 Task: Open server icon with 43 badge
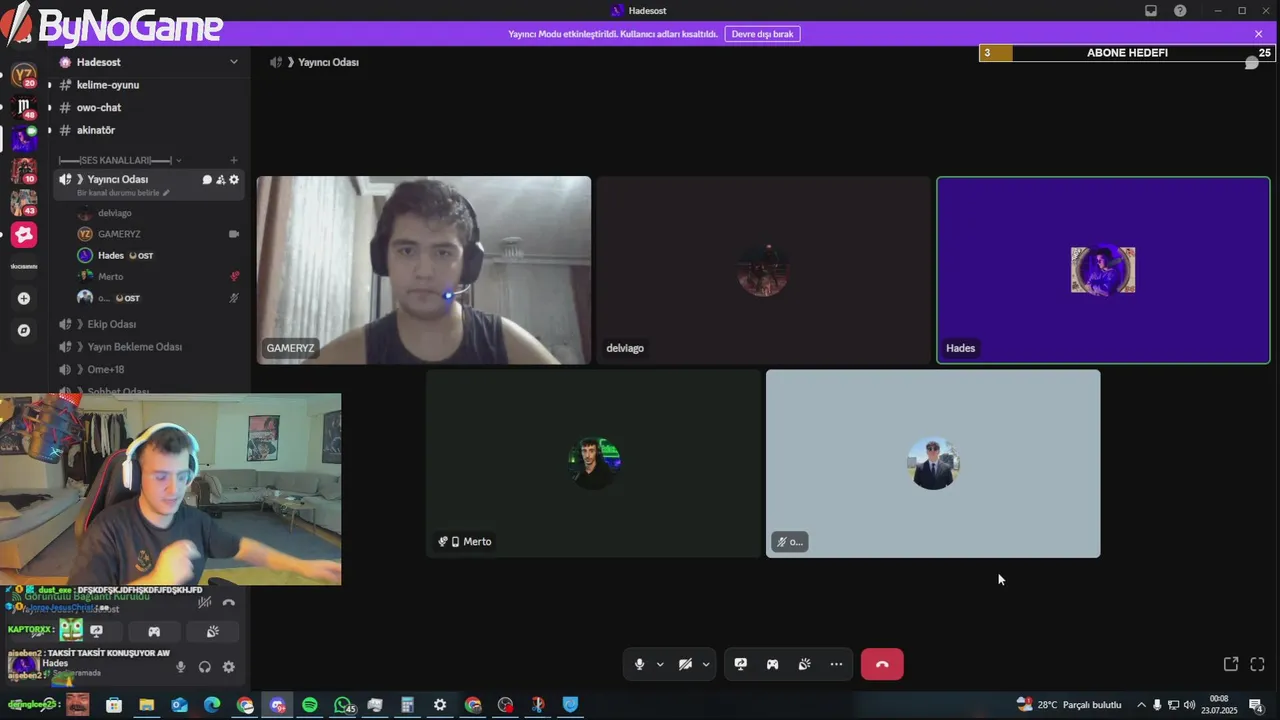point(24,203)
